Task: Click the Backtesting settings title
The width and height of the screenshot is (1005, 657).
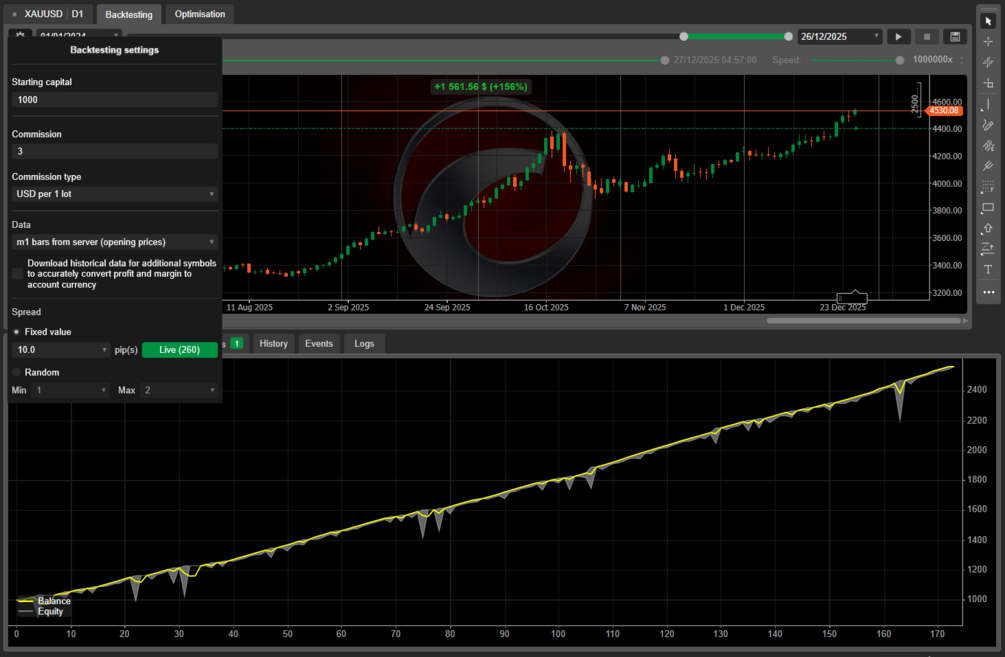Action: (x=114, y=50)
